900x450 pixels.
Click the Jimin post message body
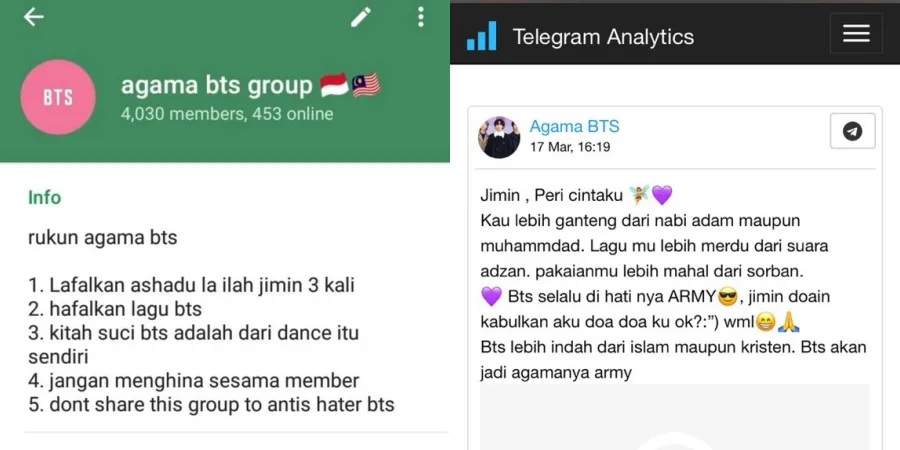[x=673, y=284]
